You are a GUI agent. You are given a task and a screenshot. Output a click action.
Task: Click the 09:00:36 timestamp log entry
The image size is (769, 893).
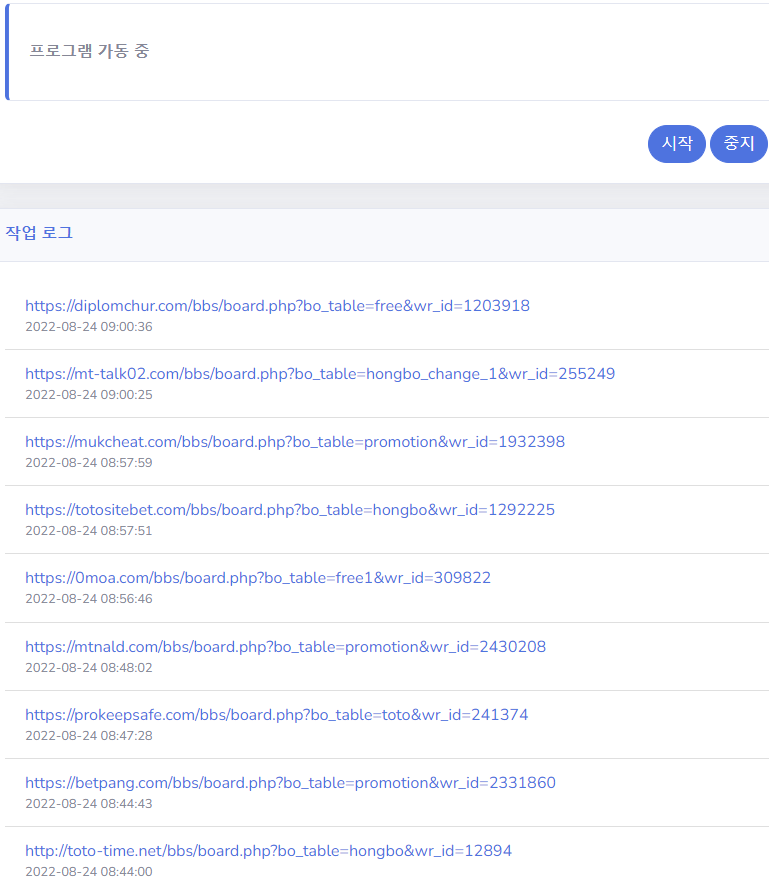(x=89, y=327)
